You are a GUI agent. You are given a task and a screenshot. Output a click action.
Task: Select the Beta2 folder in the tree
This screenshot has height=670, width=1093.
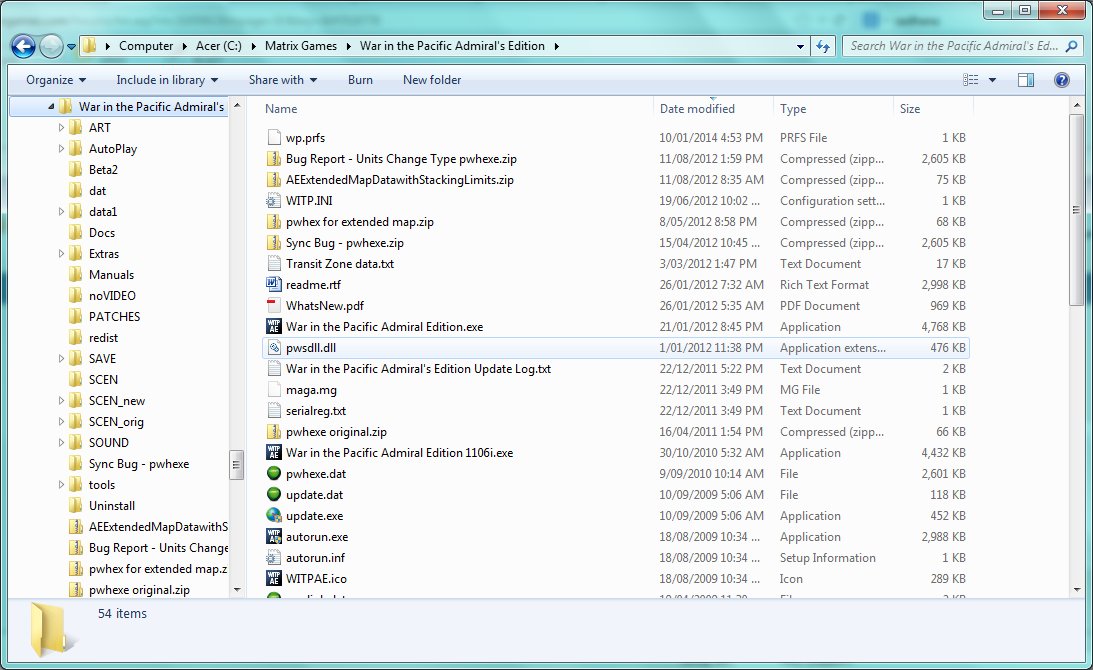click(x=103, y=169)
